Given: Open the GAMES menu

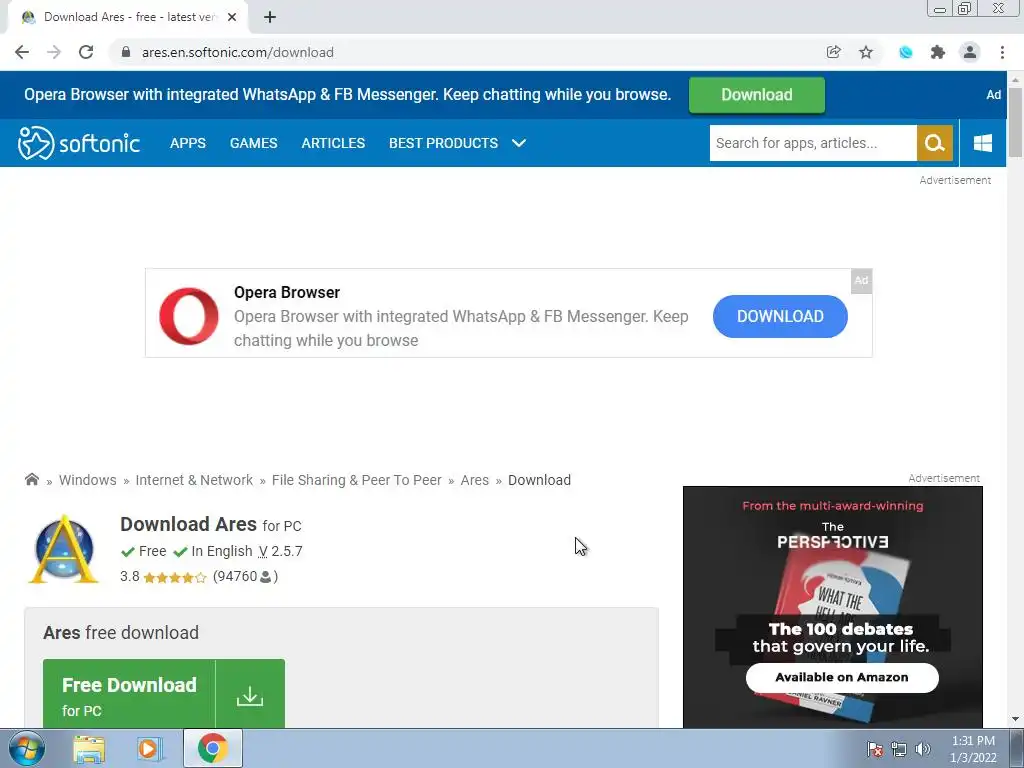Looking at the screenshot, I should pyautogui.click(x=253, y=143).
